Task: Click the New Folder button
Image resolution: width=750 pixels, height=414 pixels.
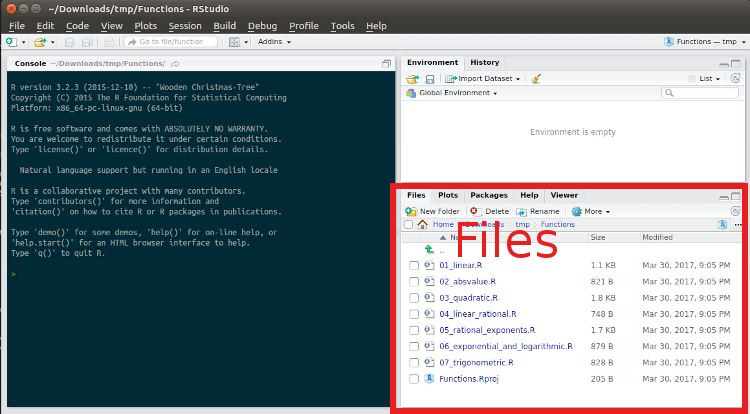Action: tap(433, 211)
